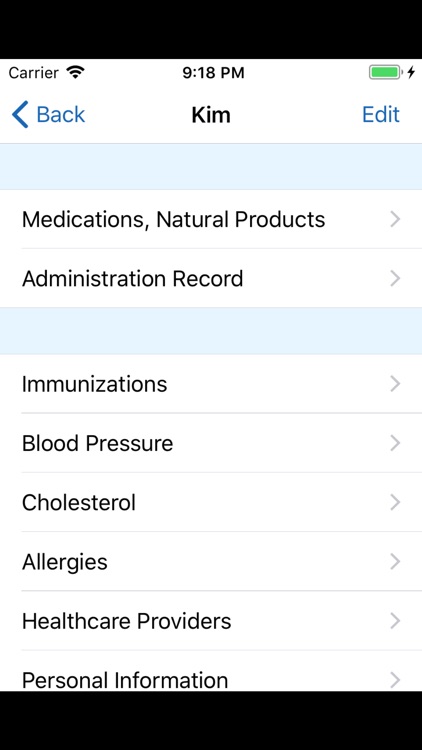
Task: Tap chevron next to Cholesterol
Action: coord(395,502)
